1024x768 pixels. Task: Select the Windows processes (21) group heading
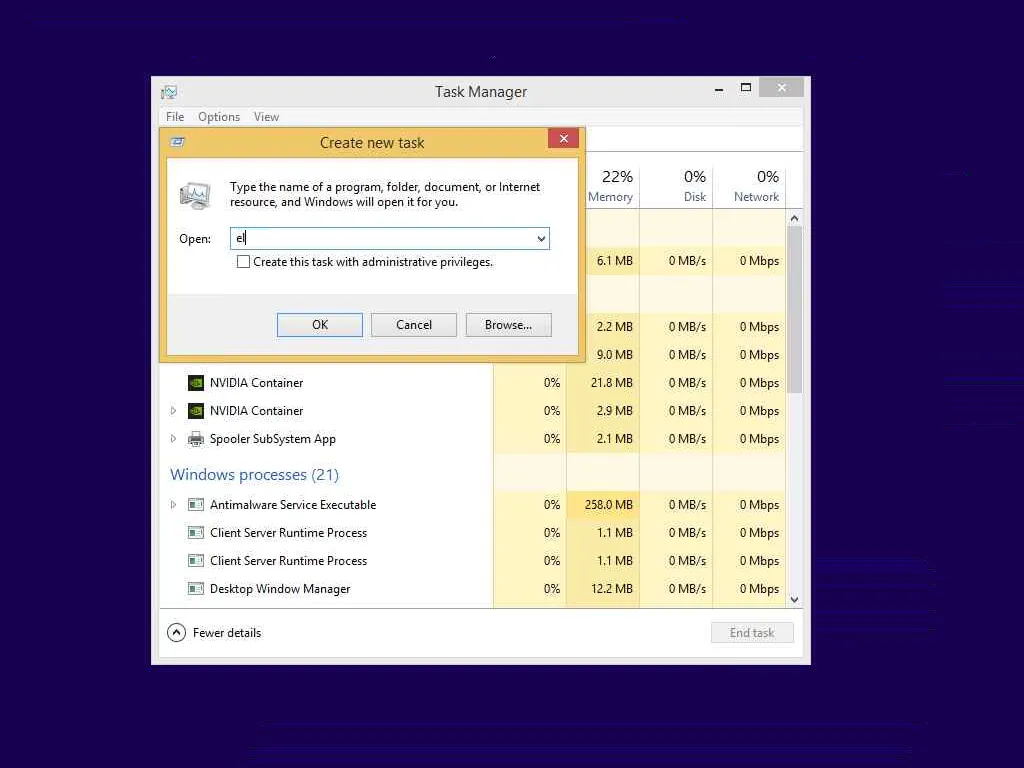(x=255, y=475)
